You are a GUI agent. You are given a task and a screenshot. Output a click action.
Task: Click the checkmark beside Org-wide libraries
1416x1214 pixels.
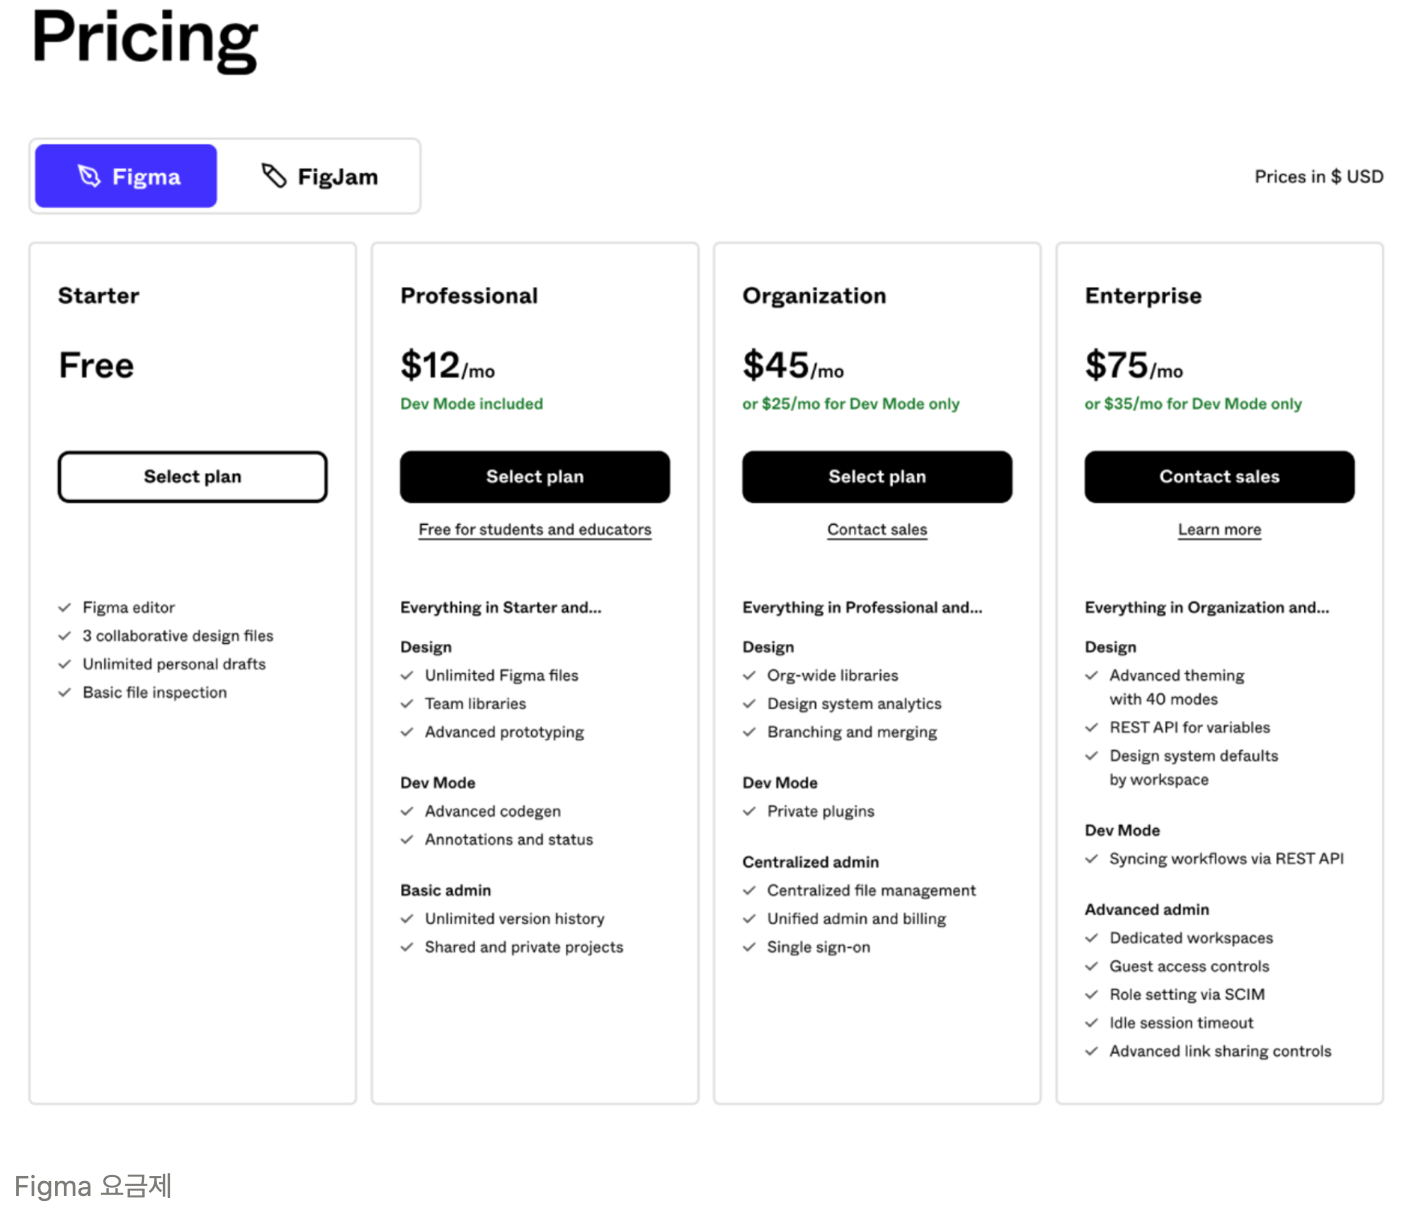(x=749, y=675)
